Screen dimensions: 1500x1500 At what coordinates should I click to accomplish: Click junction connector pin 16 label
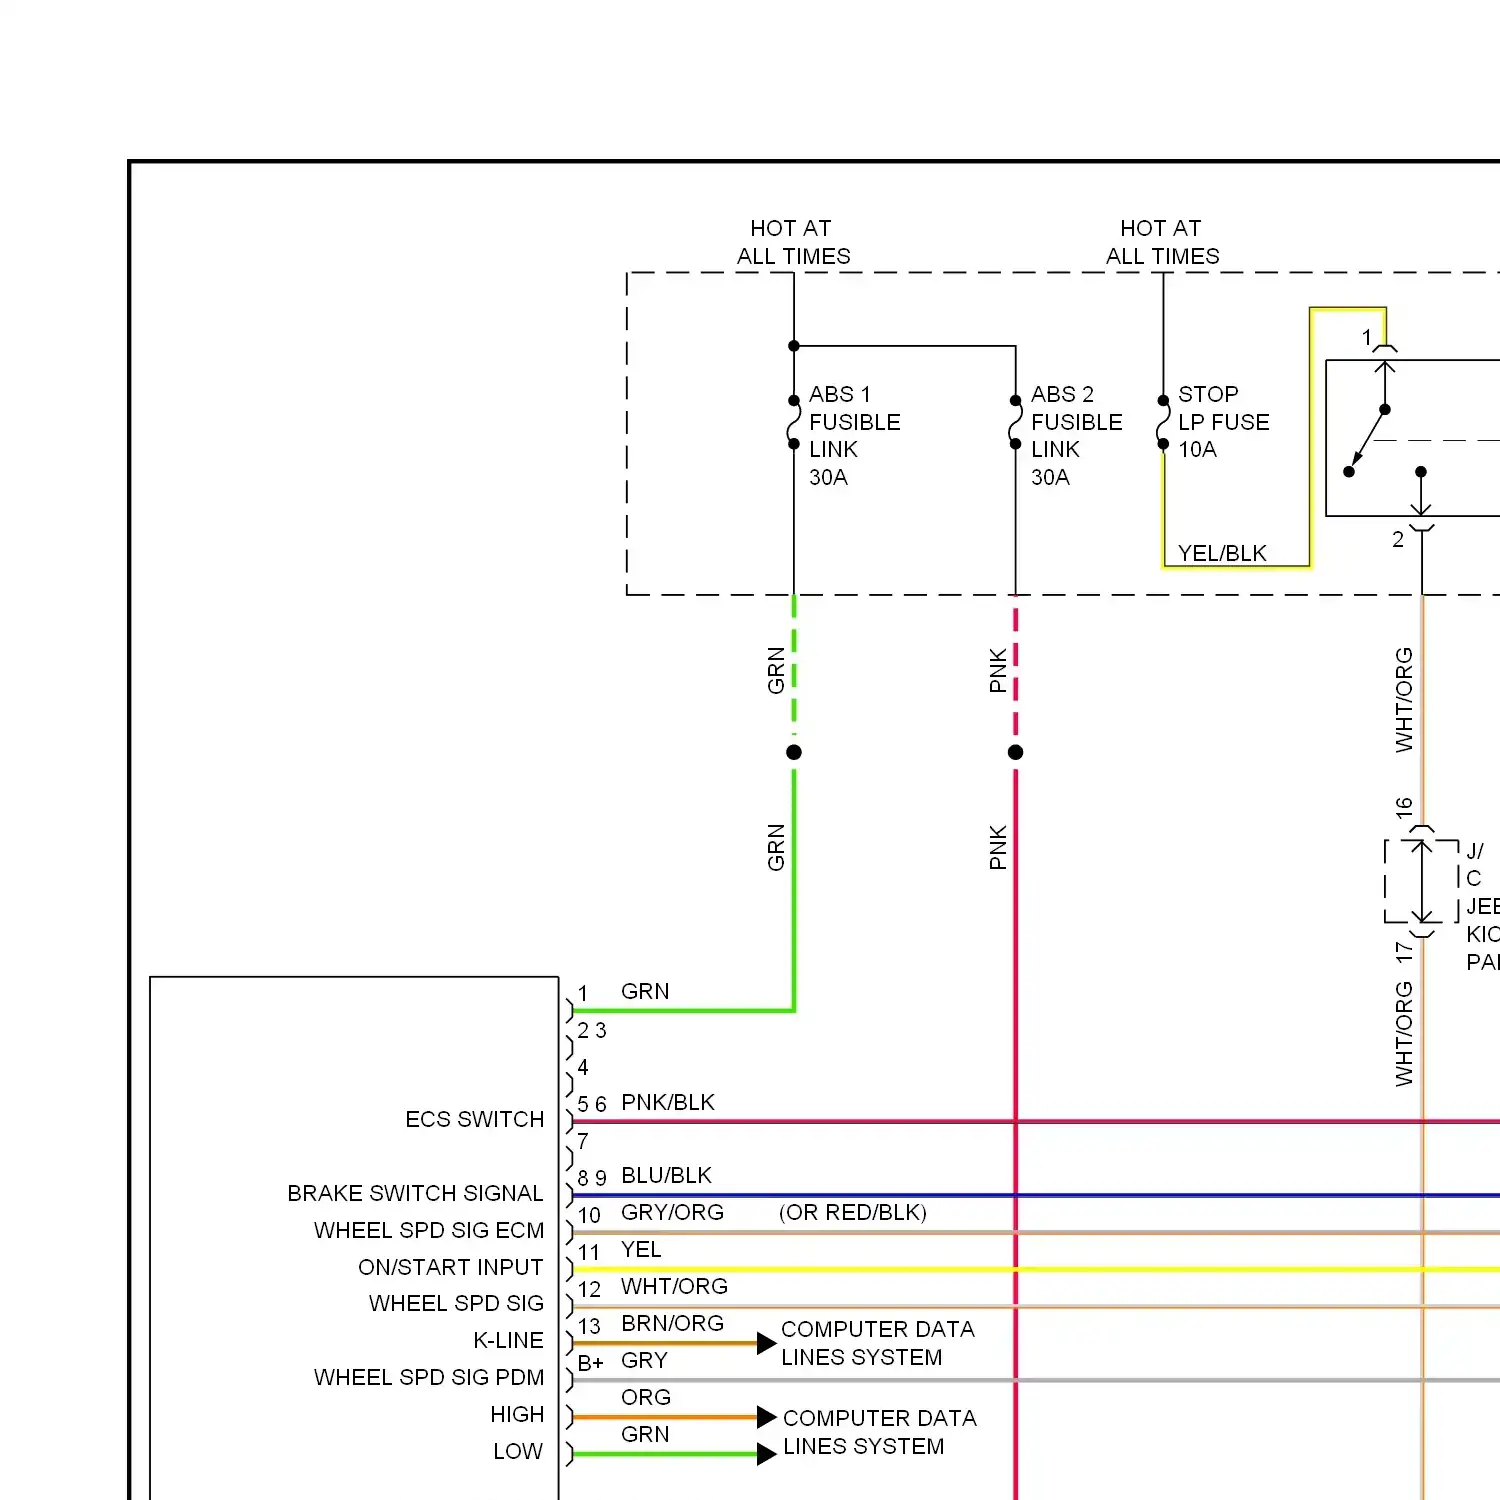tap(1404, 807)
